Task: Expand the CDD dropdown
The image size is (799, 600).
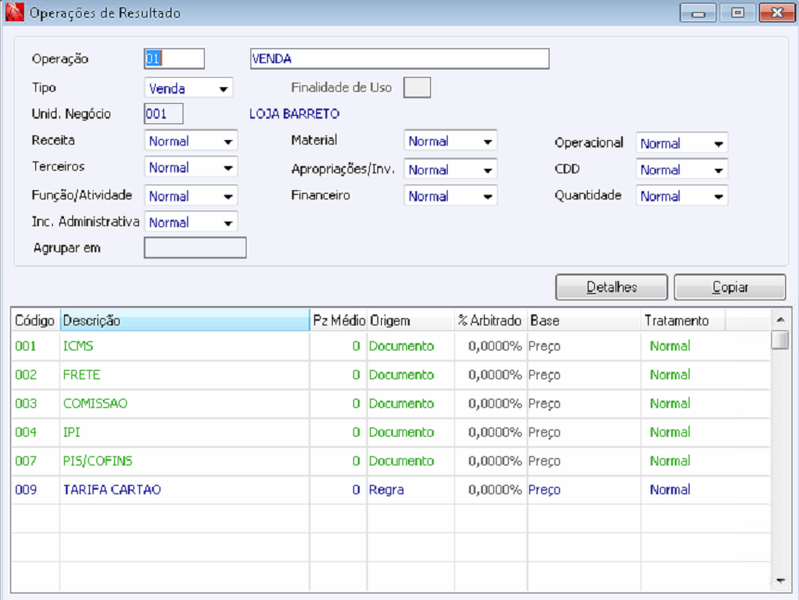Action: (x=682, y=170)
